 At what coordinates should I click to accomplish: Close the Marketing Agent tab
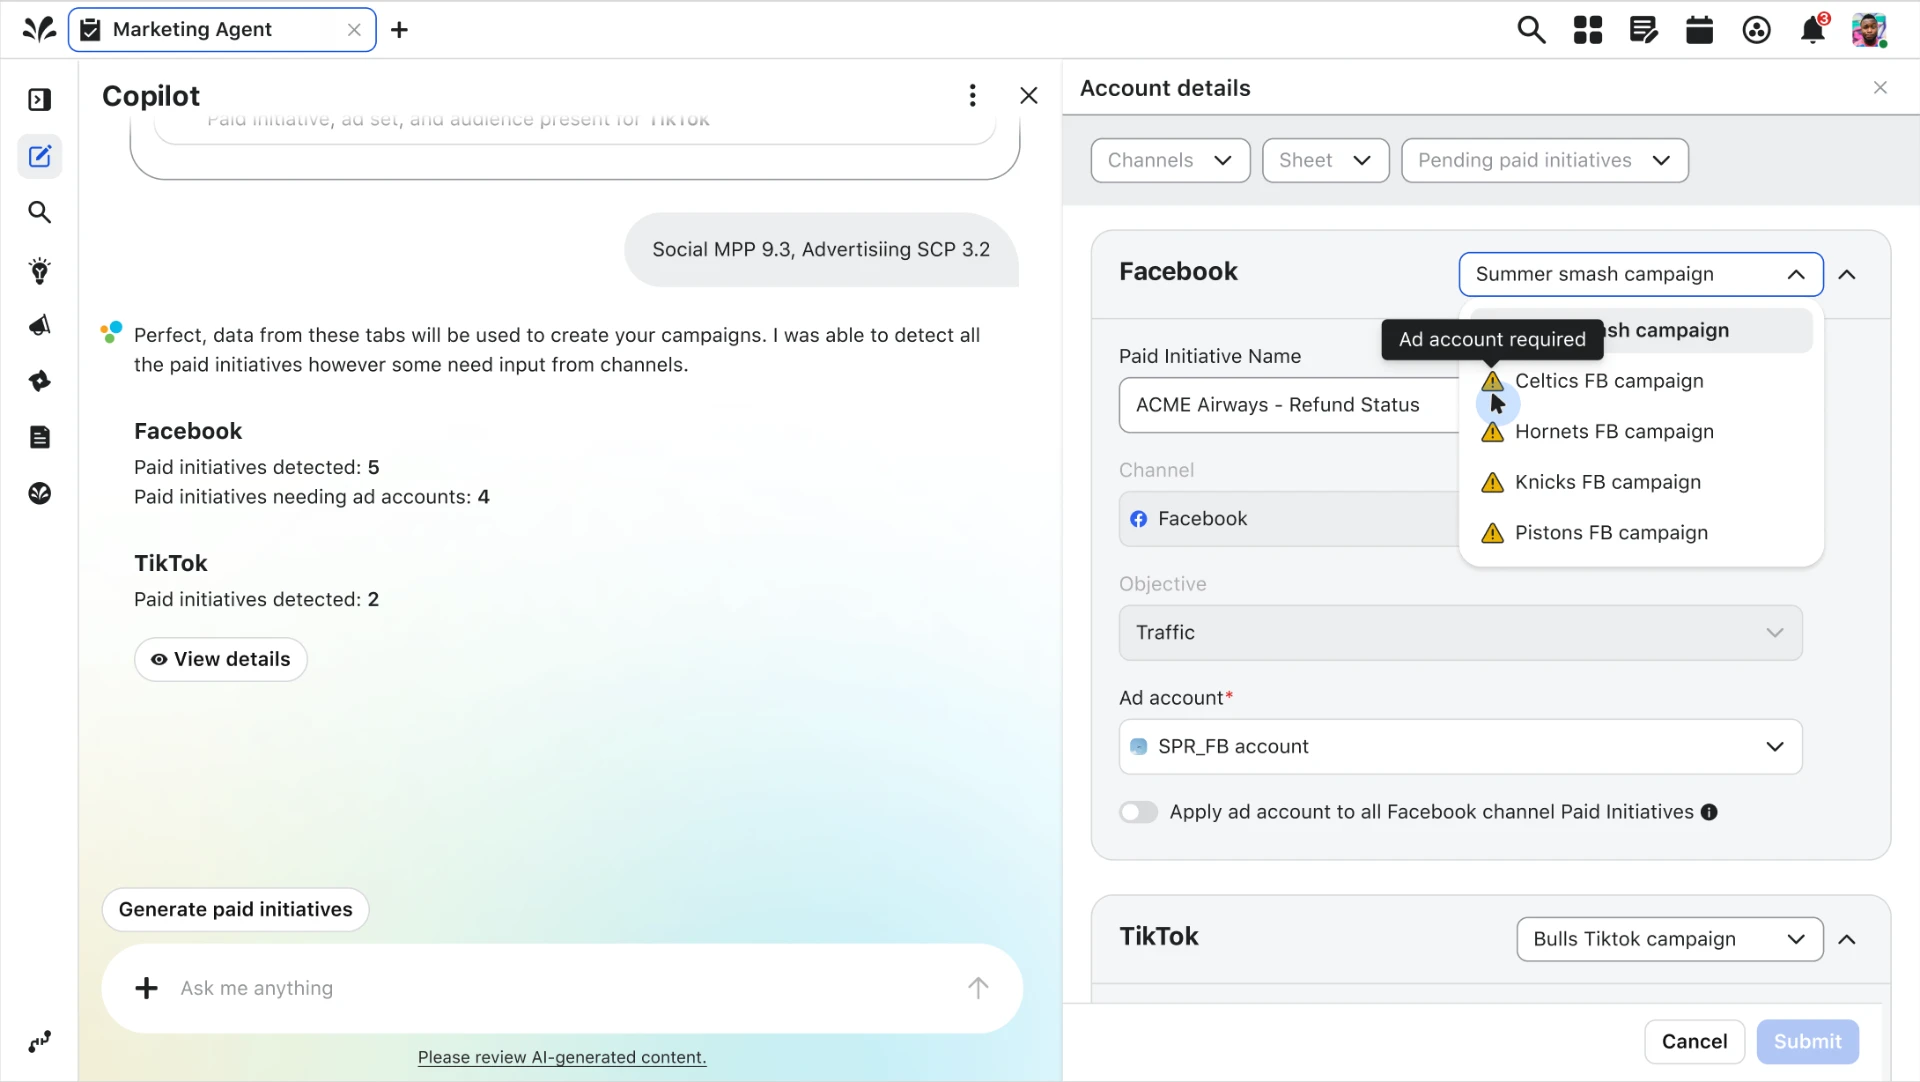click(354, 30)
